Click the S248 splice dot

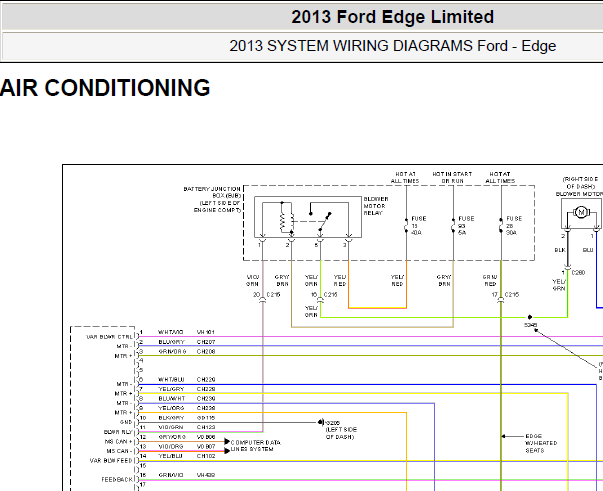[530, 317]
